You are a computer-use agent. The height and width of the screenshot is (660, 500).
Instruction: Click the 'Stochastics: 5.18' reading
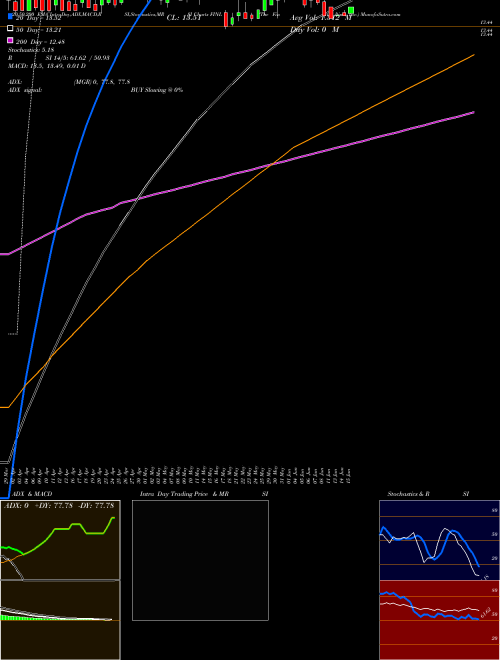31,50
